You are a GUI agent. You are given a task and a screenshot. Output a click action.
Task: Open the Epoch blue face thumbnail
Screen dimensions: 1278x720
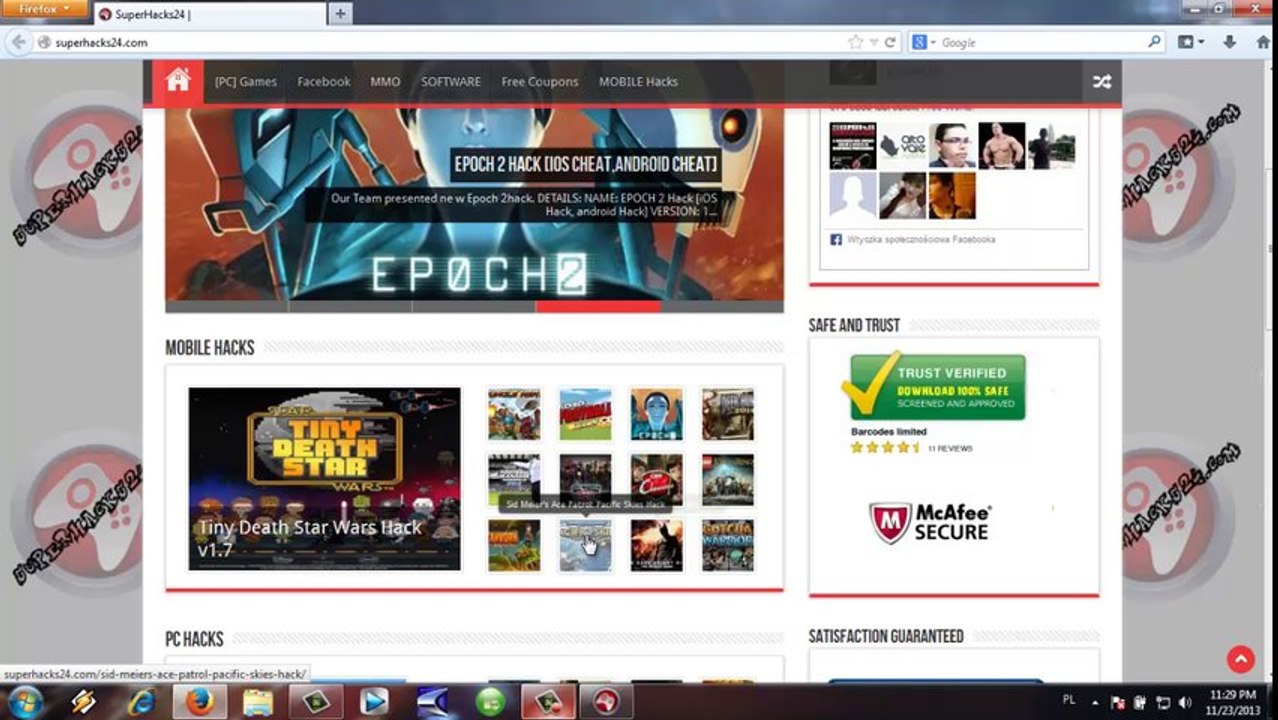click(656, 414)
